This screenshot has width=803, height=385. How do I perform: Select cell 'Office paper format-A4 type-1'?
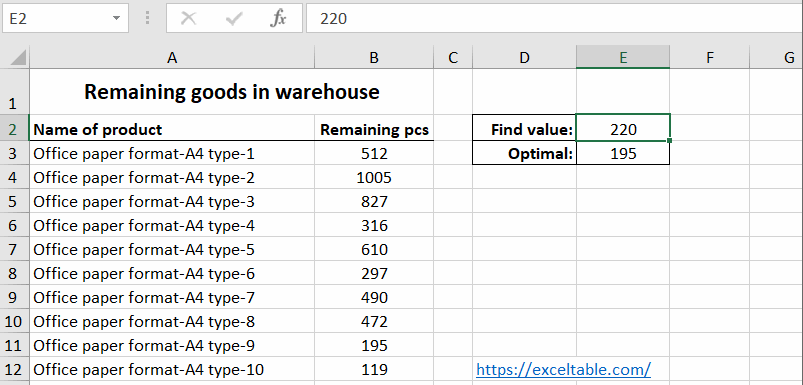click(x=172, y=153)
